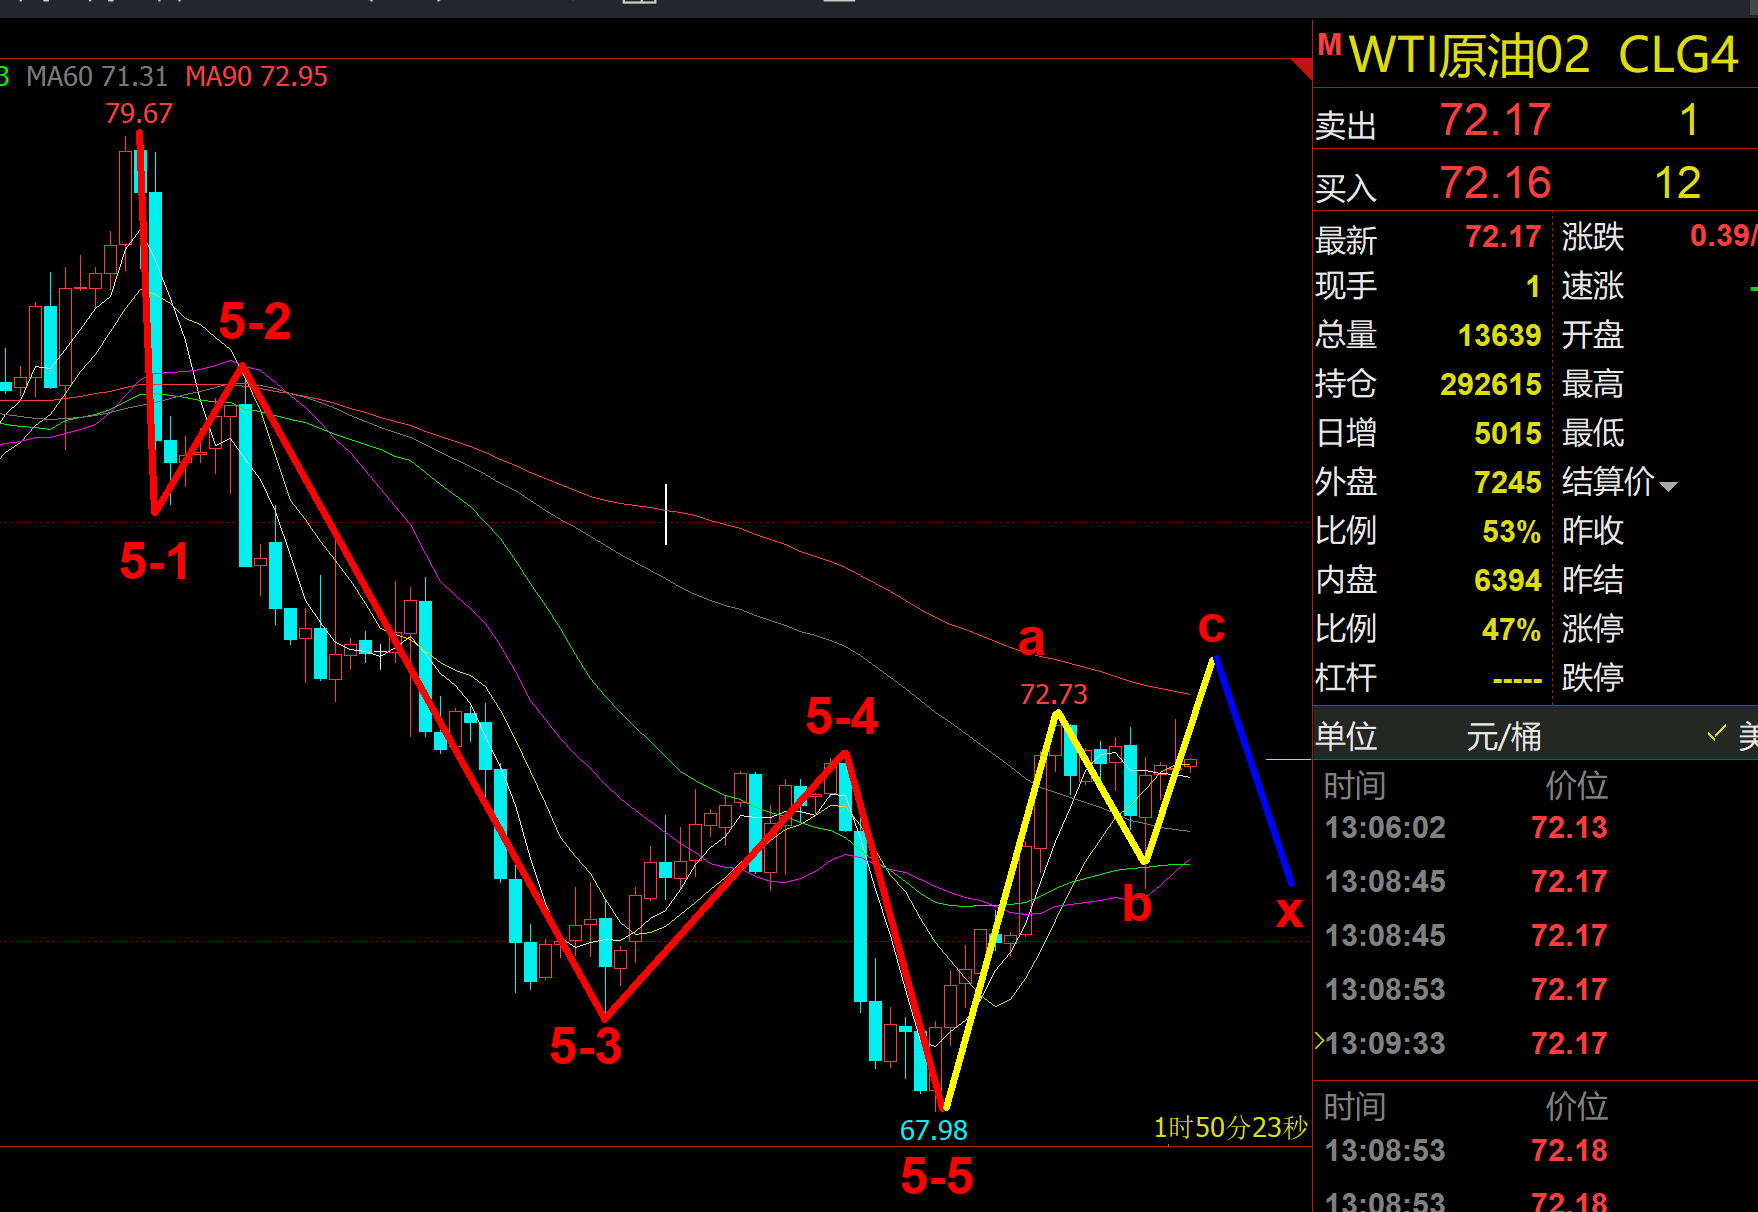Click the 涨停 label

(1593, 629)
